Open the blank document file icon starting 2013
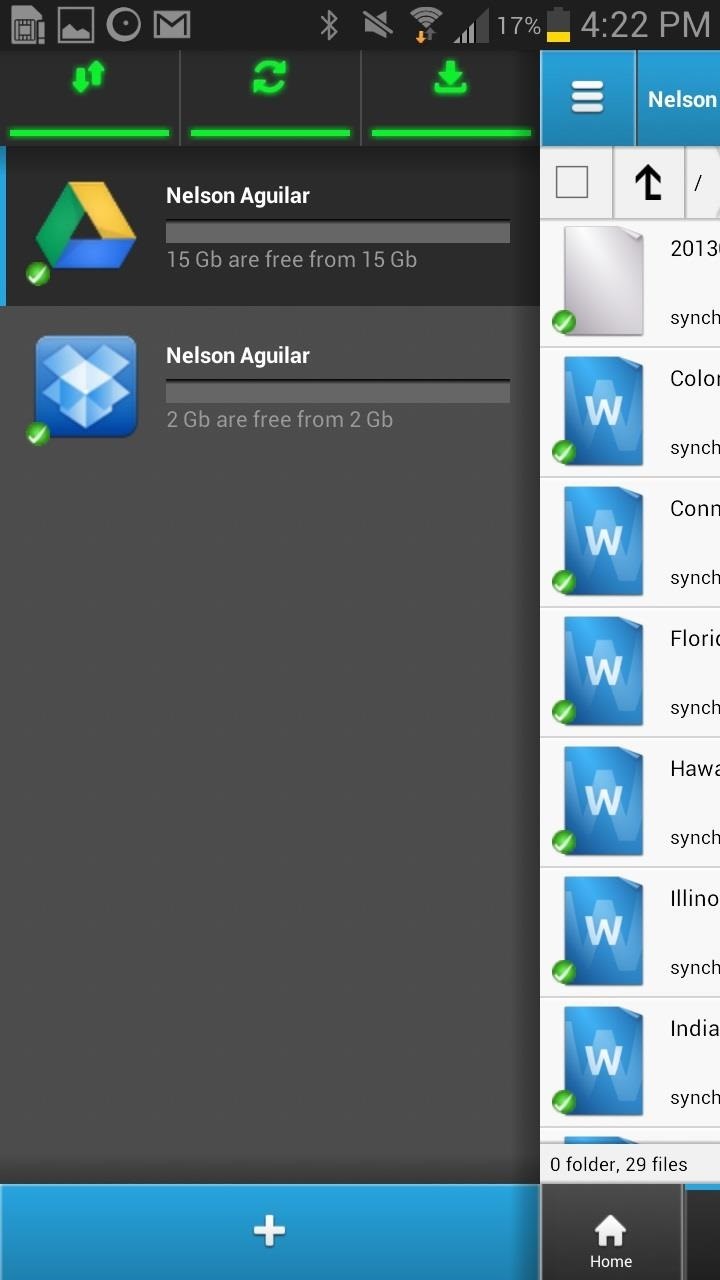 click(603, 280)
